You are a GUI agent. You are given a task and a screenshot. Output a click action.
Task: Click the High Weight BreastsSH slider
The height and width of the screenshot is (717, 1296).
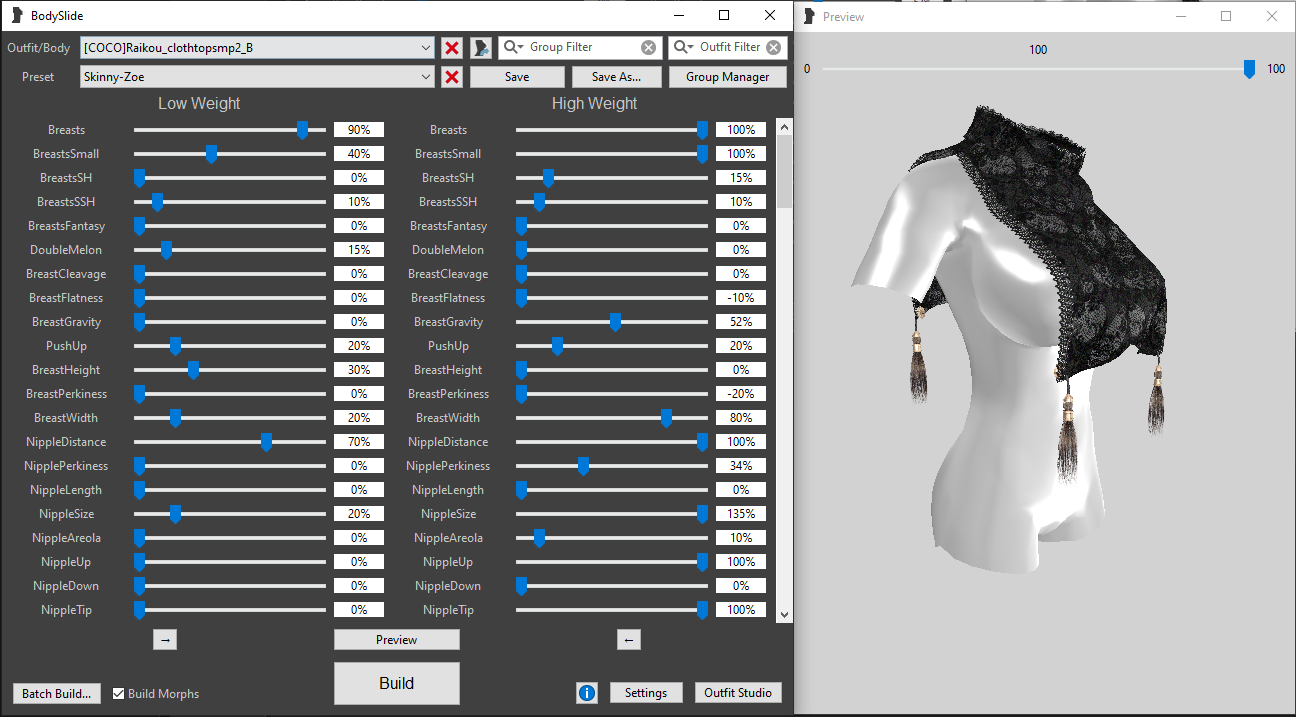click(612, 178)
